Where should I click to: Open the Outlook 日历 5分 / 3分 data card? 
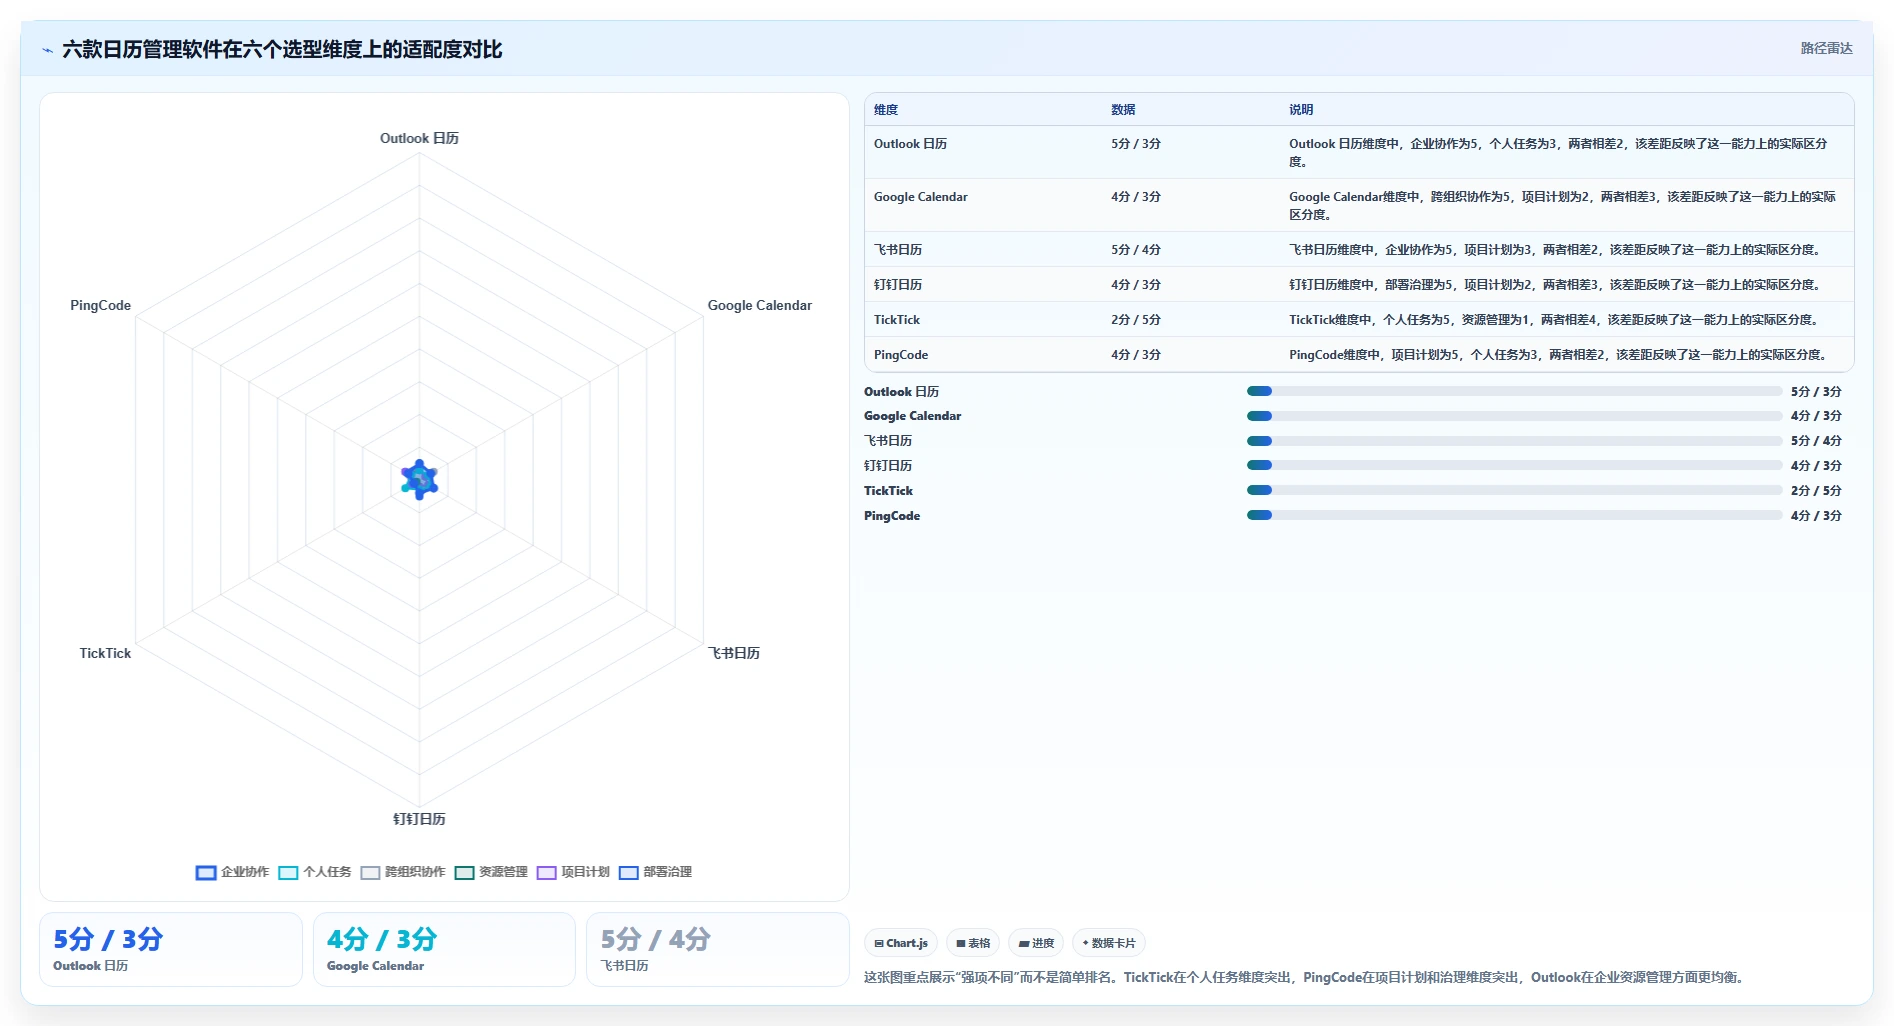[x=171, y=949]
